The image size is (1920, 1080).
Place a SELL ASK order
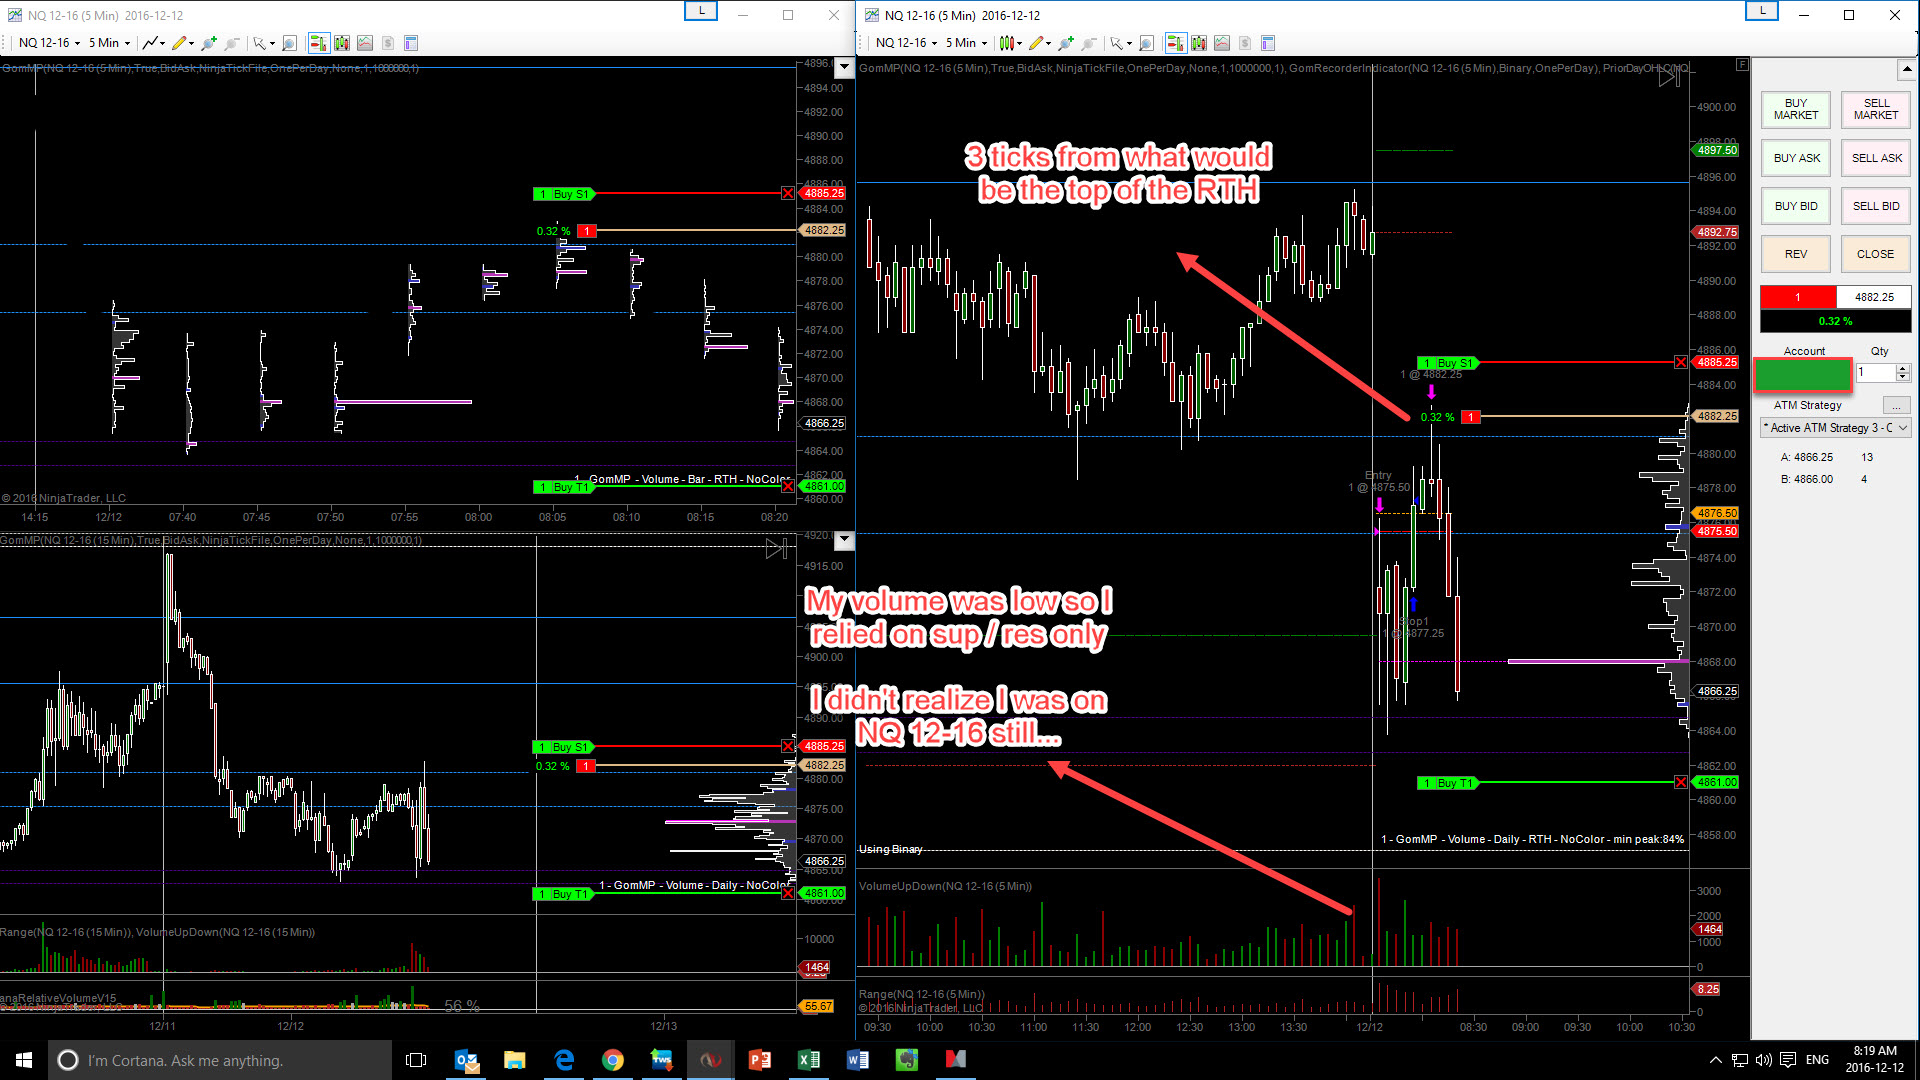tap(1876, 158)
